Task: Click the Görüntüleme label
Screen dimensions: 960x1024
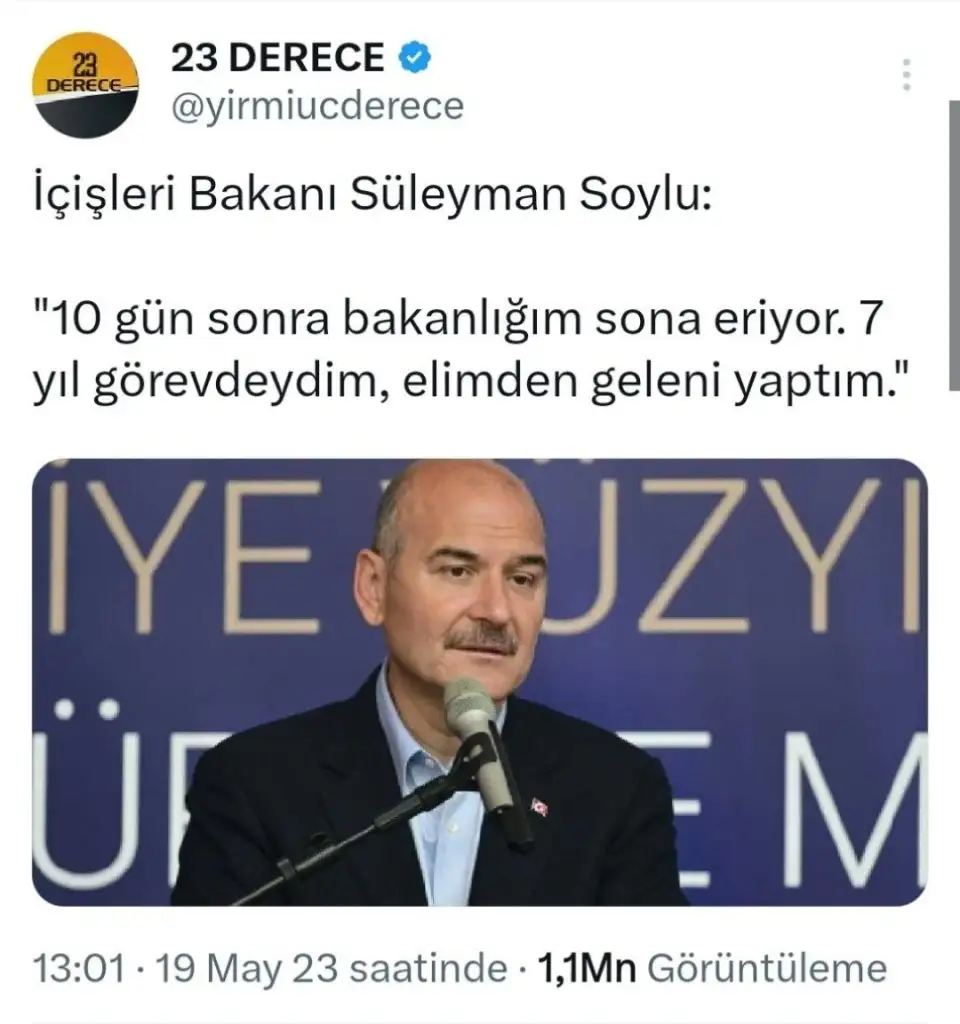Action: tap(767, 968)
